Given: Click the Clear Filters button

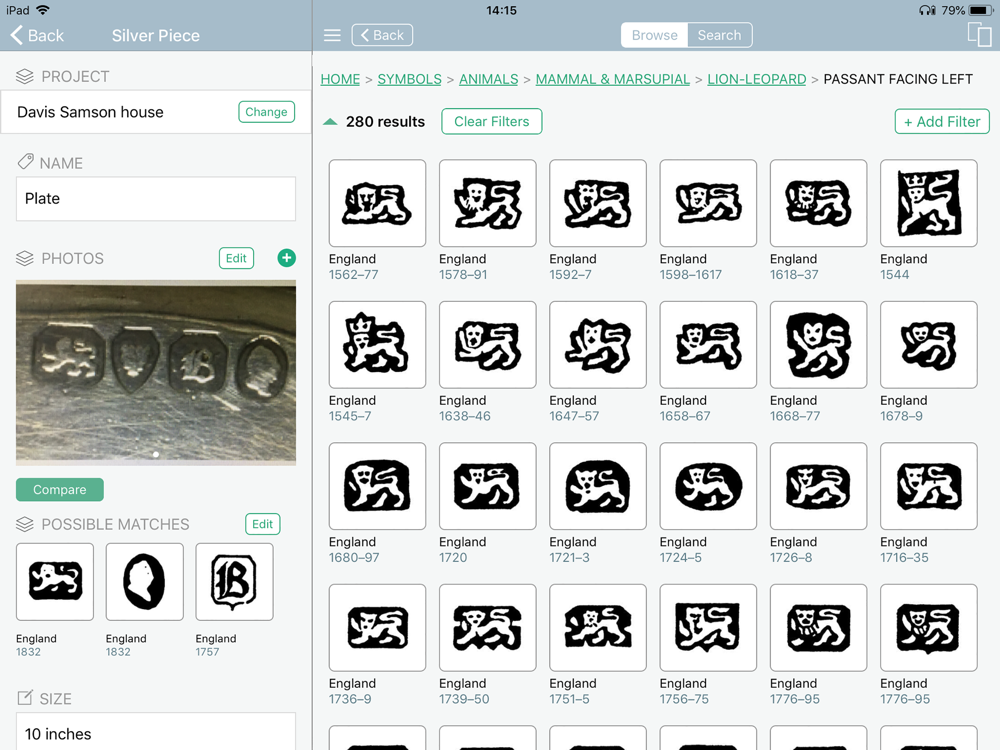Looking at the screenshot, I should (x=492, y=121).
